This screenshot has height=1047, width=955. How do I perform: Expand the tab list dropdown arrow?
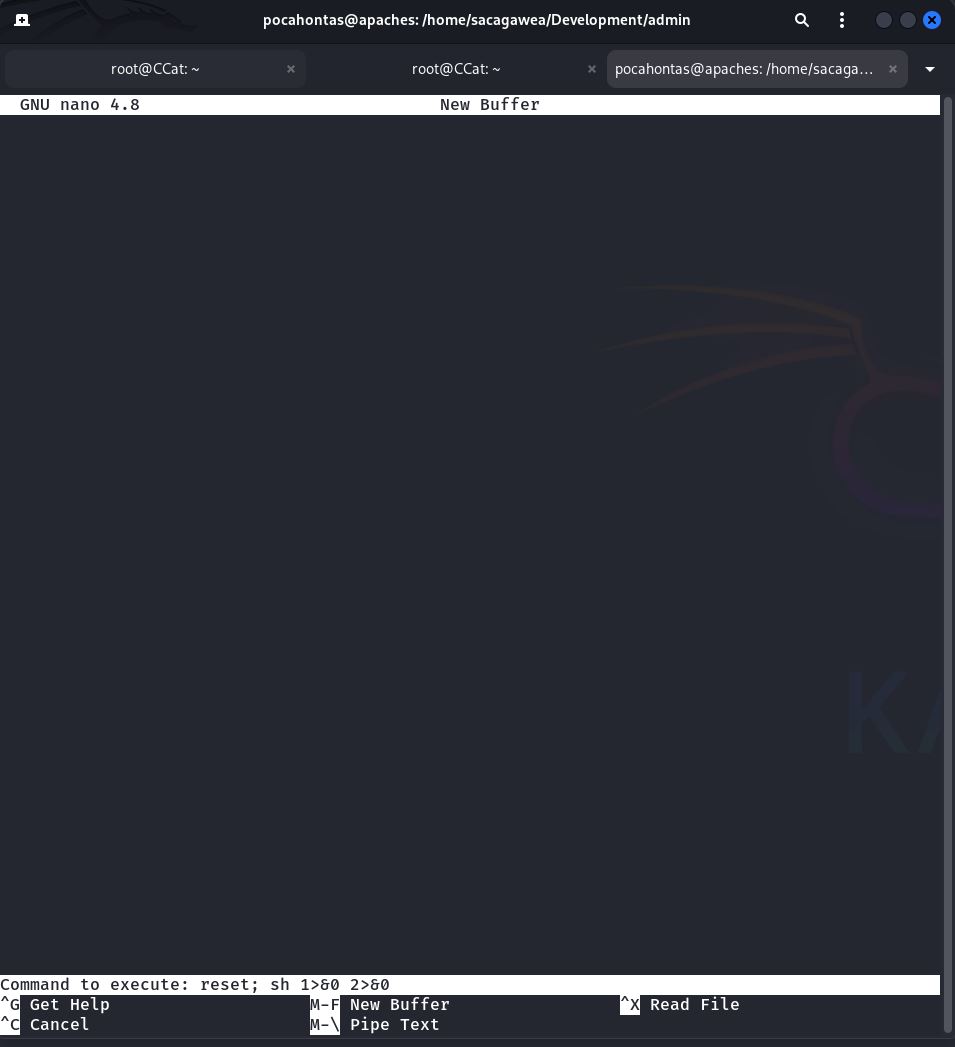930,69
